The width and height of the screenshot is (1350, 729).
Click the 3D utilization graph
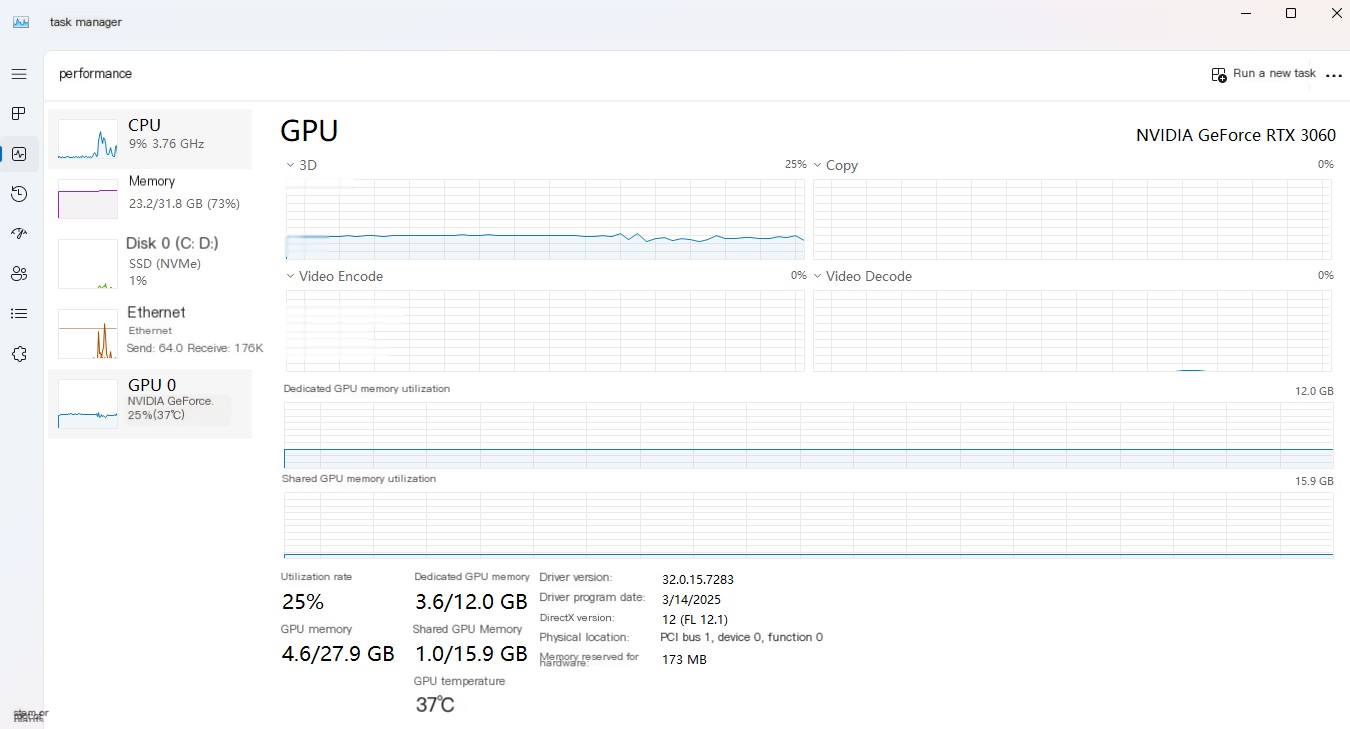[x=545, y=219]
